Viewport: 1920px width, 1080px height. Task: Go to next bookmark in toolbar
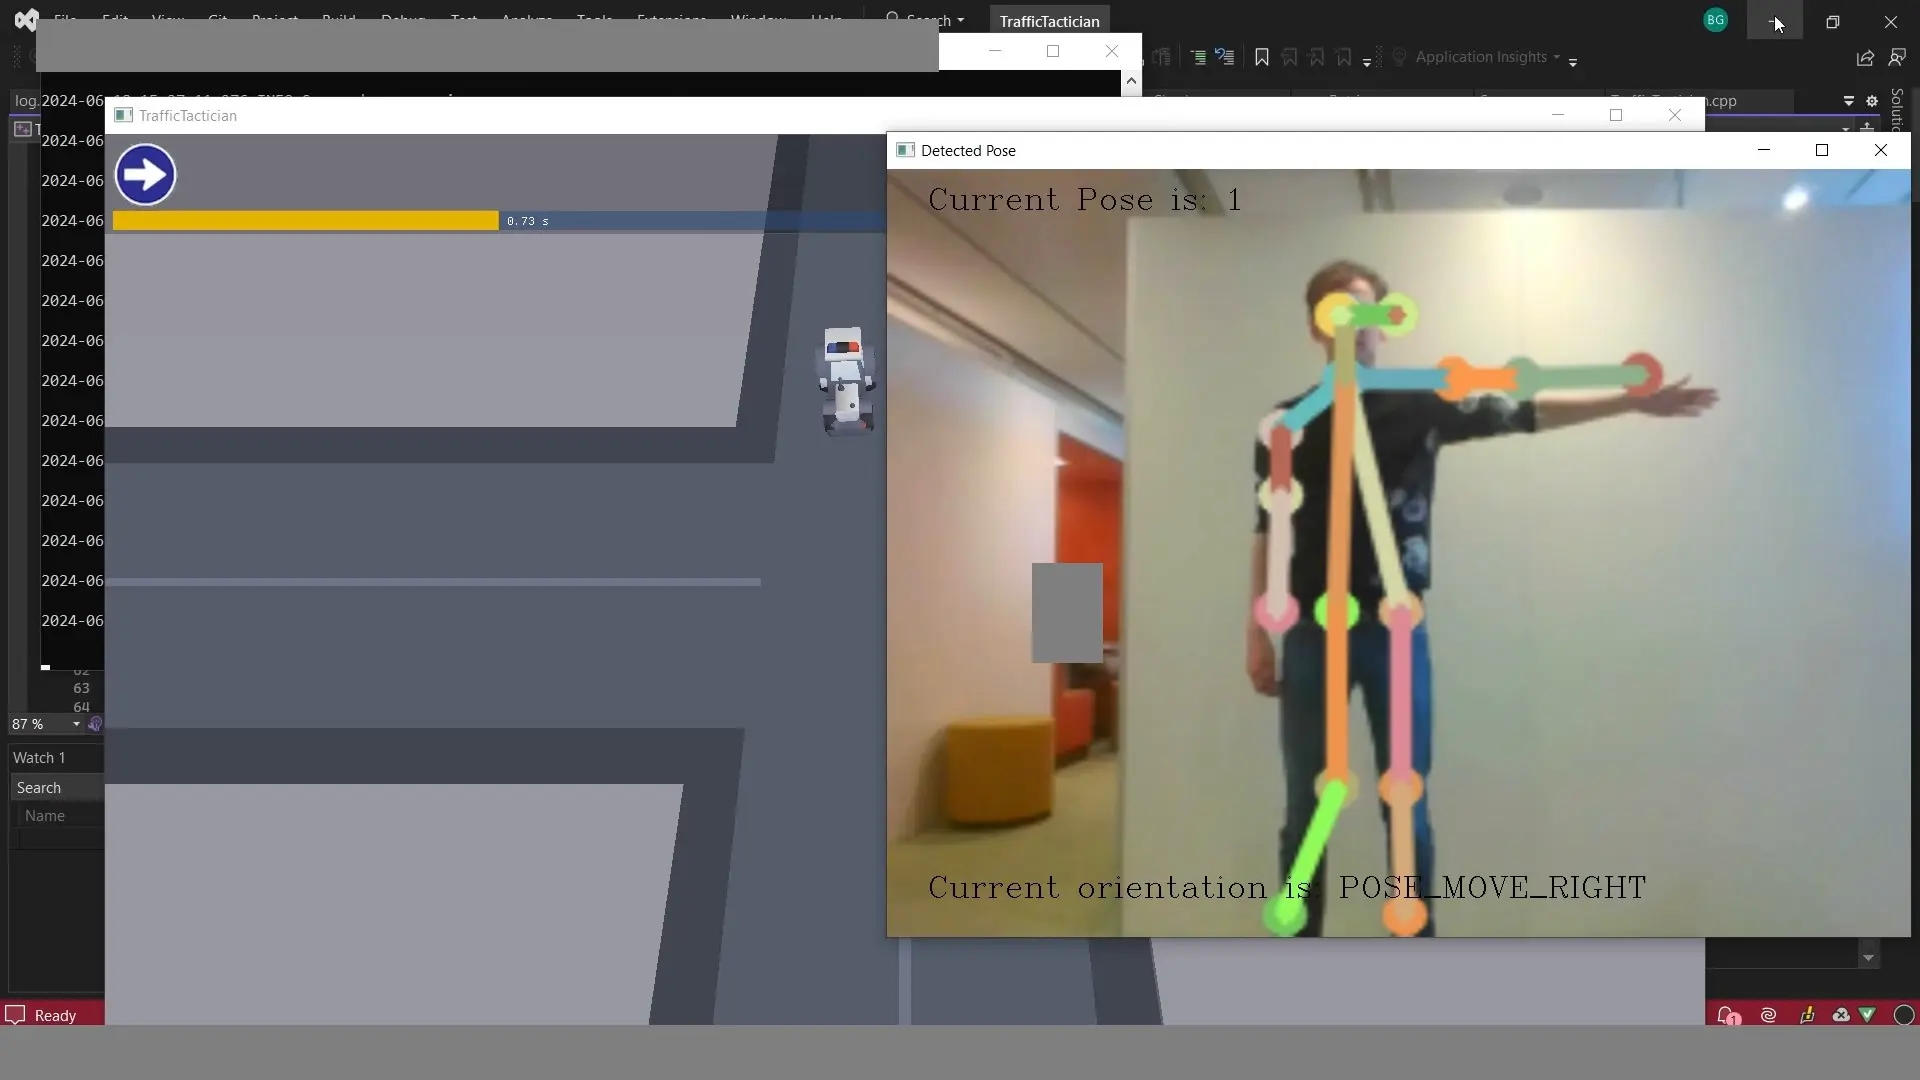1316,58
